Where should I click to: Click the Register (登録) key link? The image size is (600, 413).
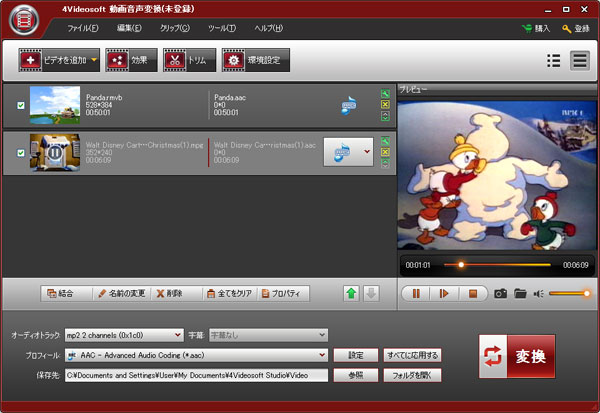point(576,29)
